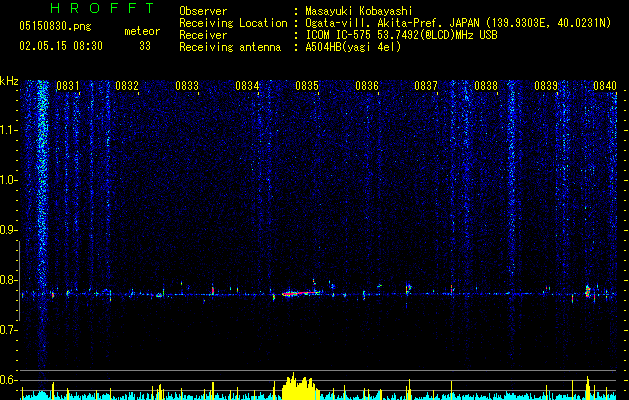The height and width of the screenshot is (400, 629).
Task: Click the long red meteor echo near 0835
Action: pos(301,293)
